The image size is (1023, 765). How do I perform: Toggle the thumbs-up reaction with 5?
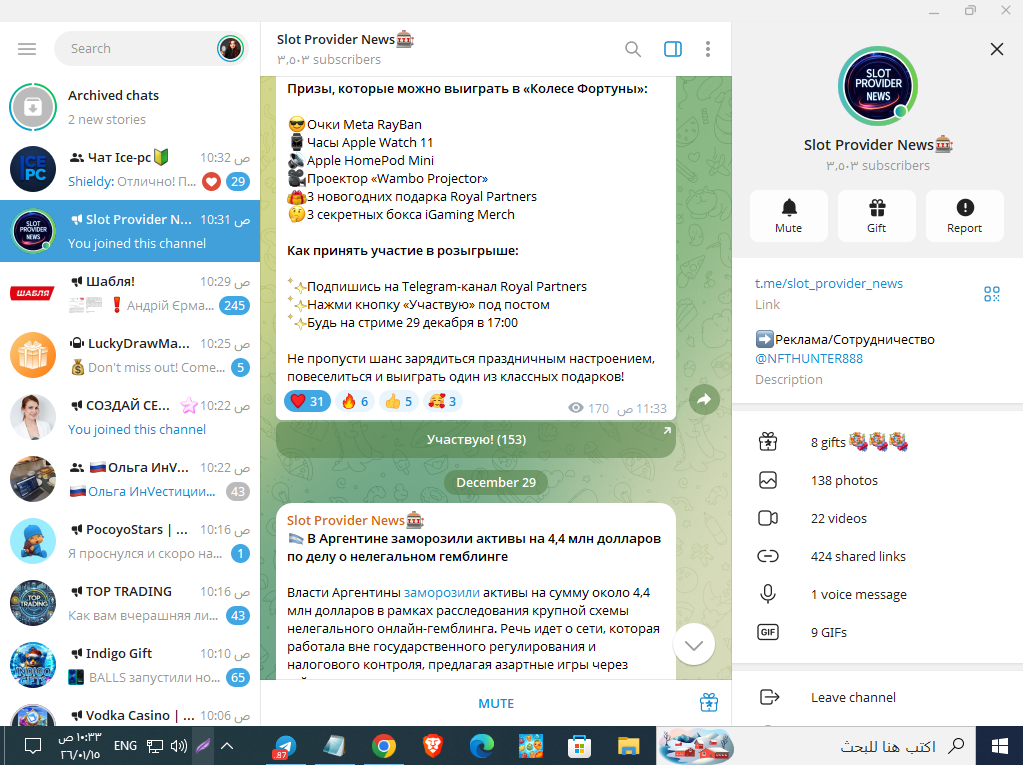point(399,401)
